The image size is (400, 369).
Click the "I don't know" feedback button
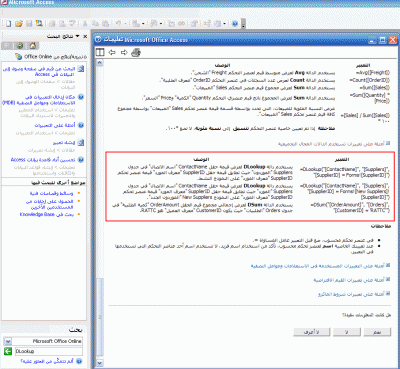312,332
